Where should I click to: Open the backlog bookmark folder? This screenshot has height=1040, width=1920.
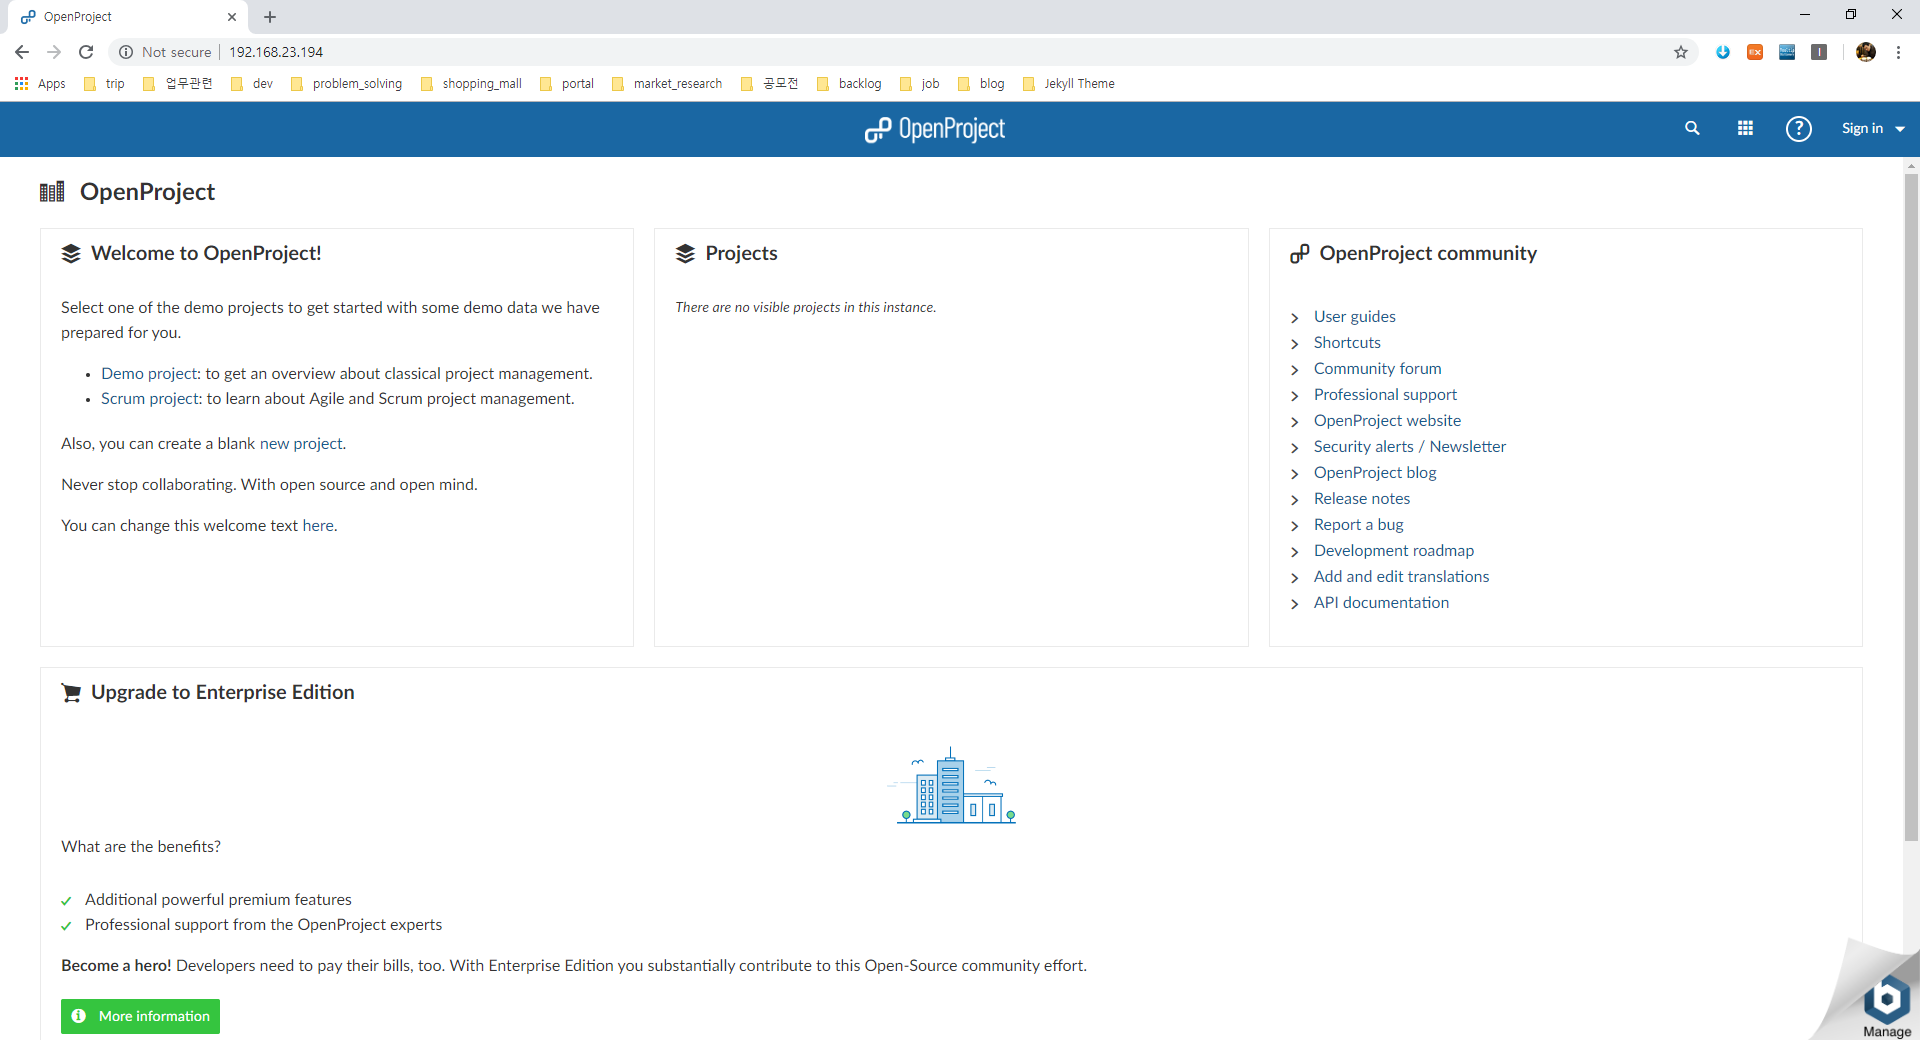[849, 84]
